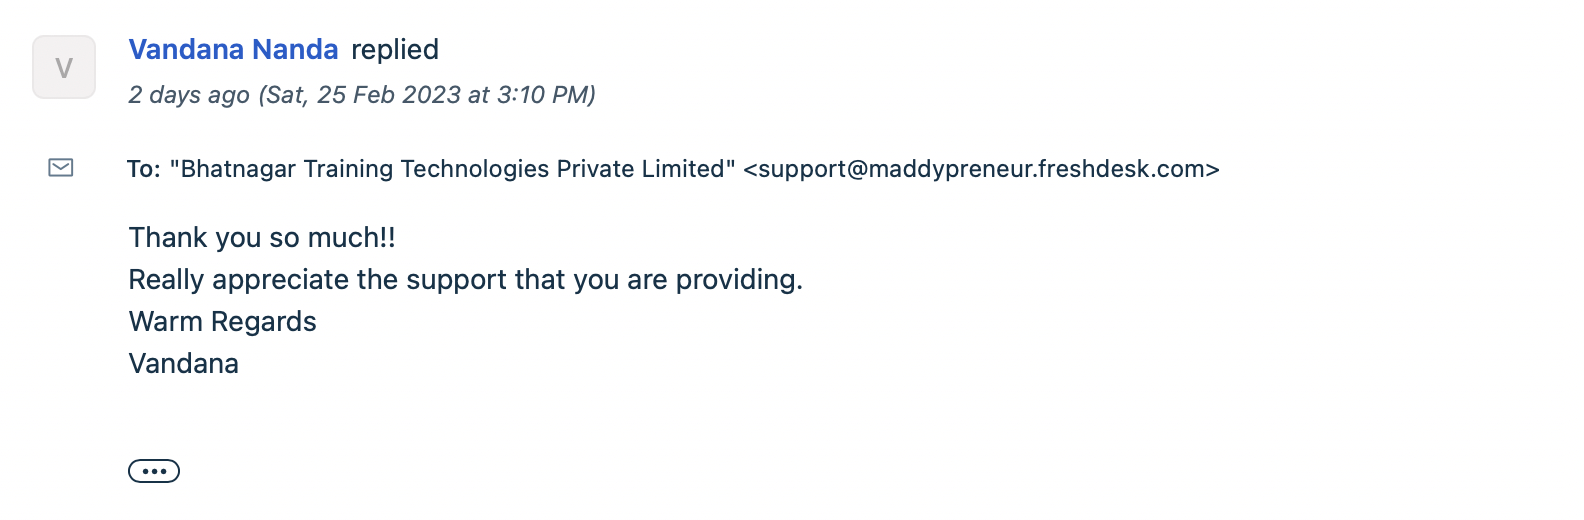Screen dimensions: 1584x520
Task: Click the "2 days ago" timestamp
Action: (x=189, y=95)
